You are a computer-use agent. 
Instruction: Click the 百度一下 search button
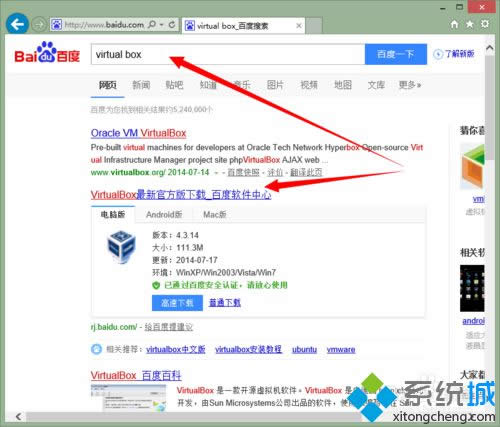point(396,54)
